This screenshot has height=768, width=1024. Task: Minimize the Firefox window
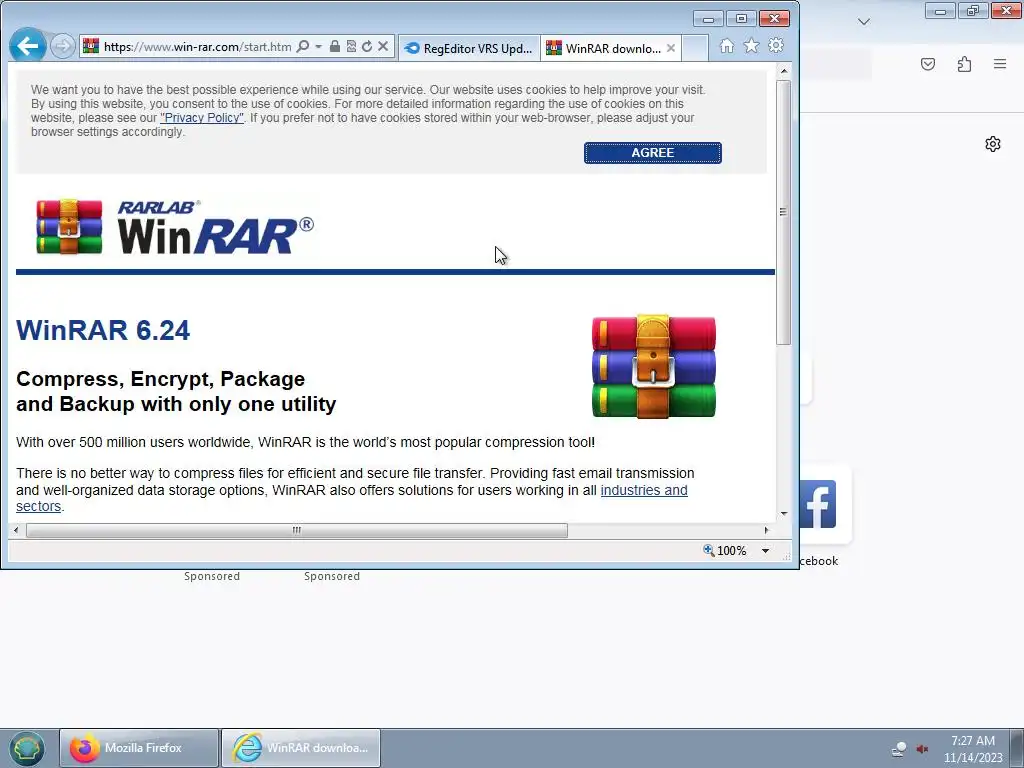tap(940, 11)
